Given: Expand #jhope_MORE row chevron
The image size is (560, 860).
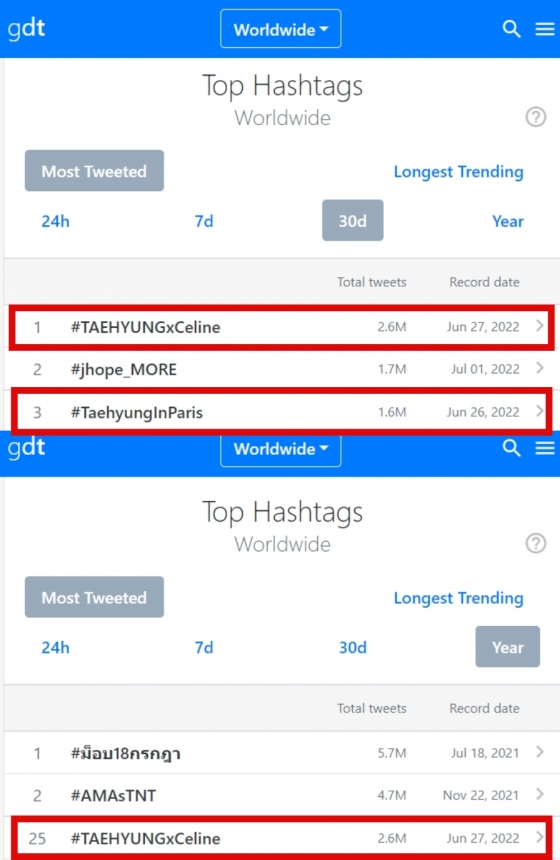Looking at the screenshot, I should pyautogui.click(x=540, y=368).
